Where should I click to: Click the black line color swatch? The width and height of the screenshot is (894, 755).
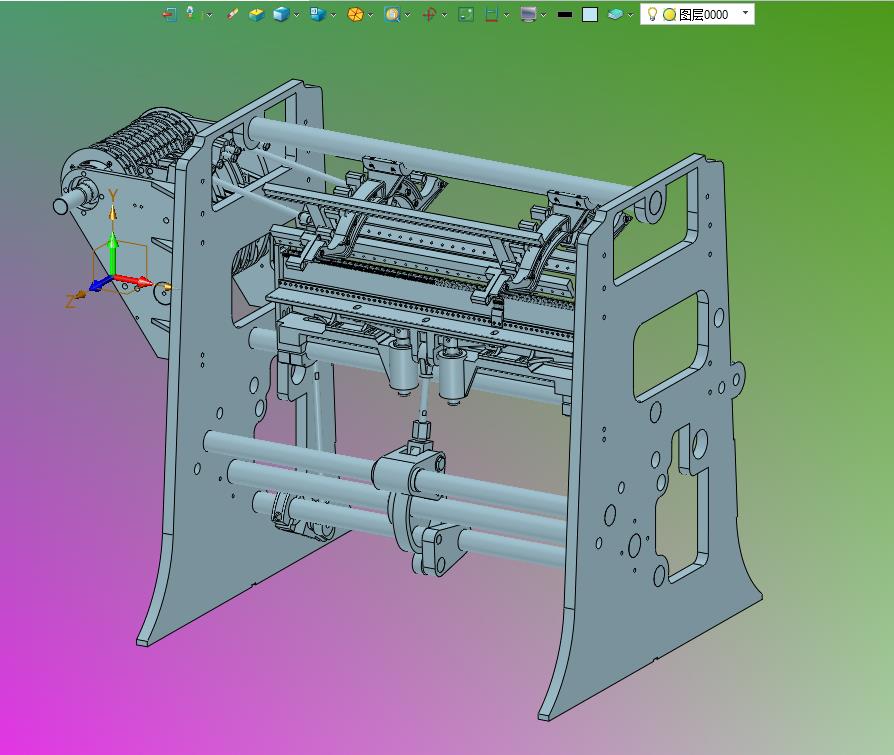point(564,14)
